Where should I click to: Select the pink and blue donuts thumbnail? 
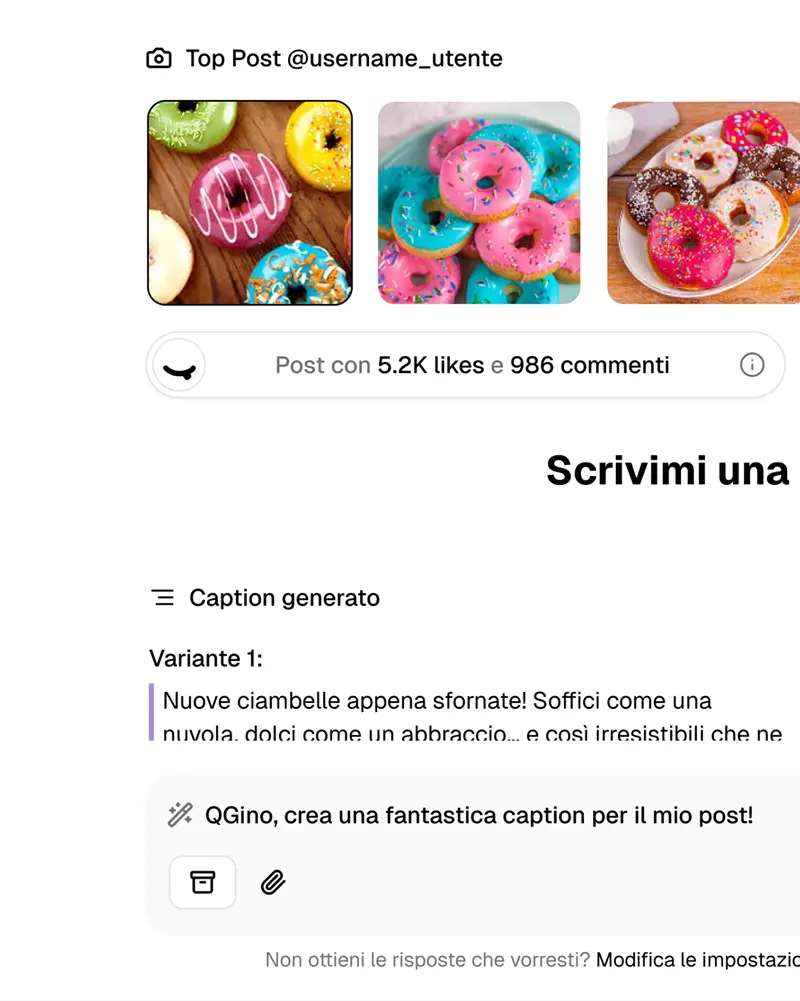point(479,203)
